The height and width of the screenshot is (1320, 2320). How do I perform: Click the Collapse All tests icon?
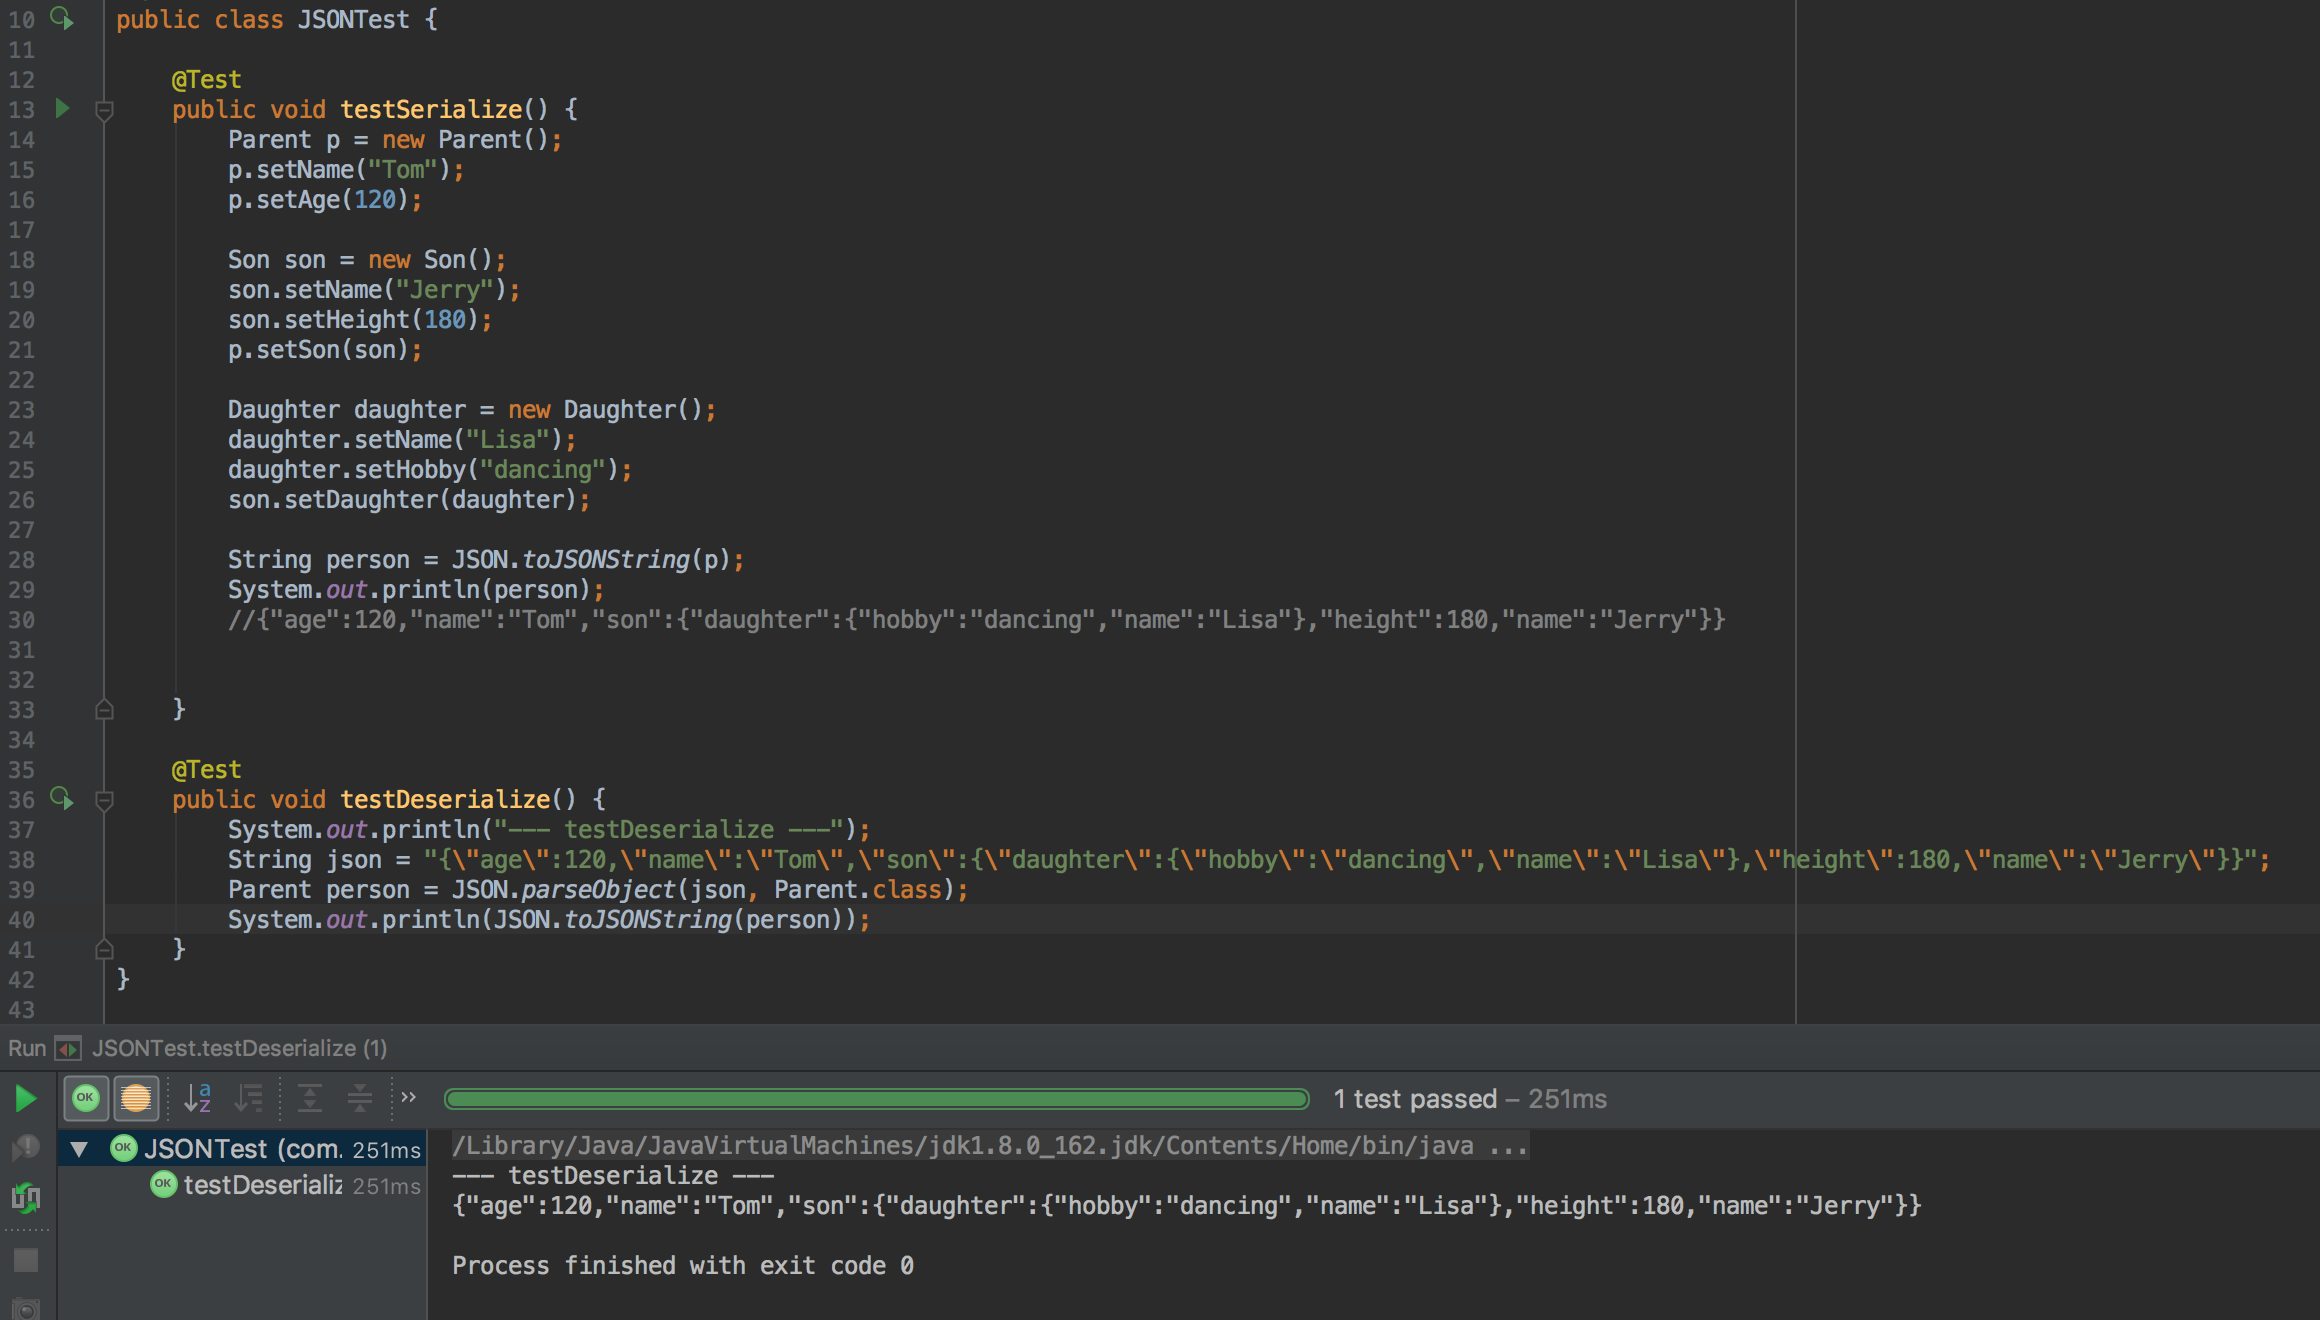tap(359, 1099)
